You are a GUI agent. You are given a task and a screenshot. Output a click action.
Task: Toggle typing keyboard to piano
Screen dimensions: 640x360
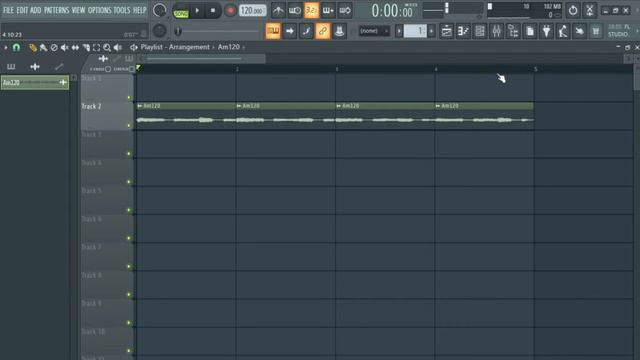click(273, 31)
